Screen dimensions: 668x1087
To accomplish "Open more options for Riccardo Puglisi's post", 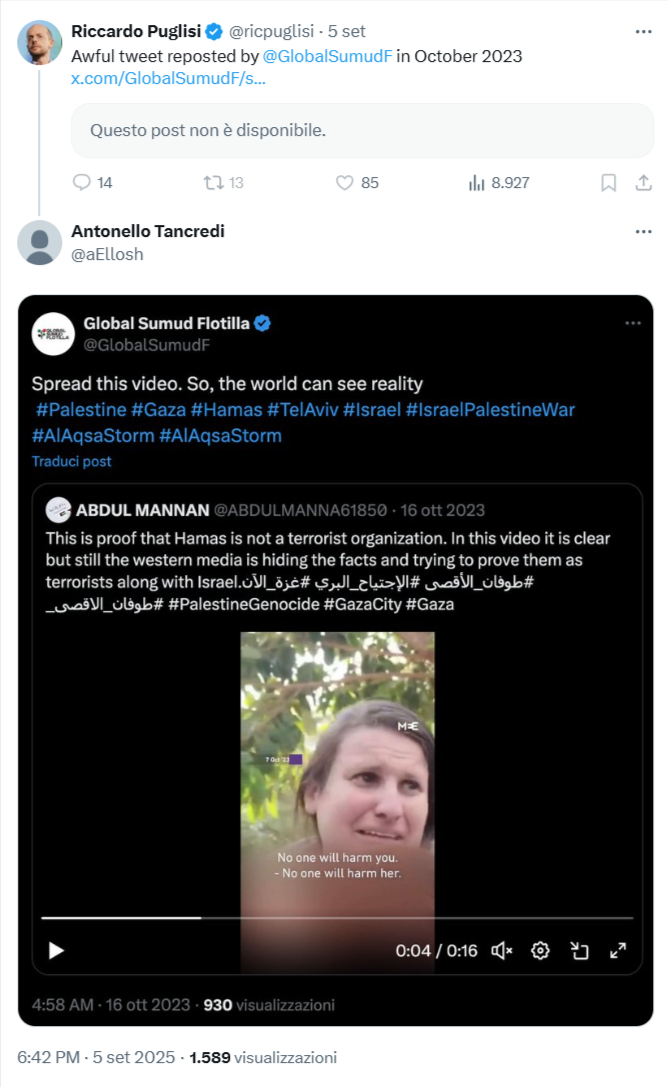I will click(644, 31).
